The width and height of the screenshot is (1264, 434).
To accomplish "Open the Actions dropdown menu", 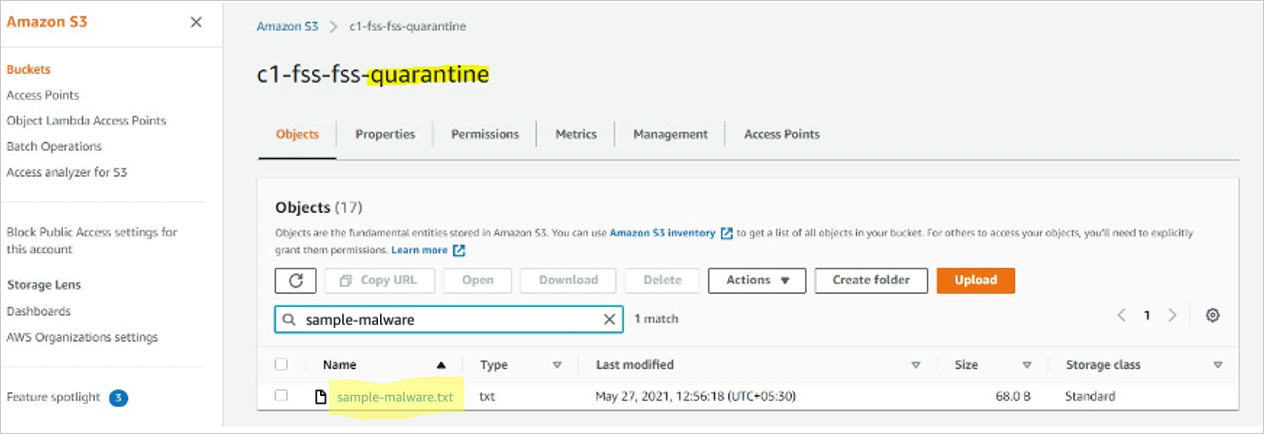I will click(757, 280).
